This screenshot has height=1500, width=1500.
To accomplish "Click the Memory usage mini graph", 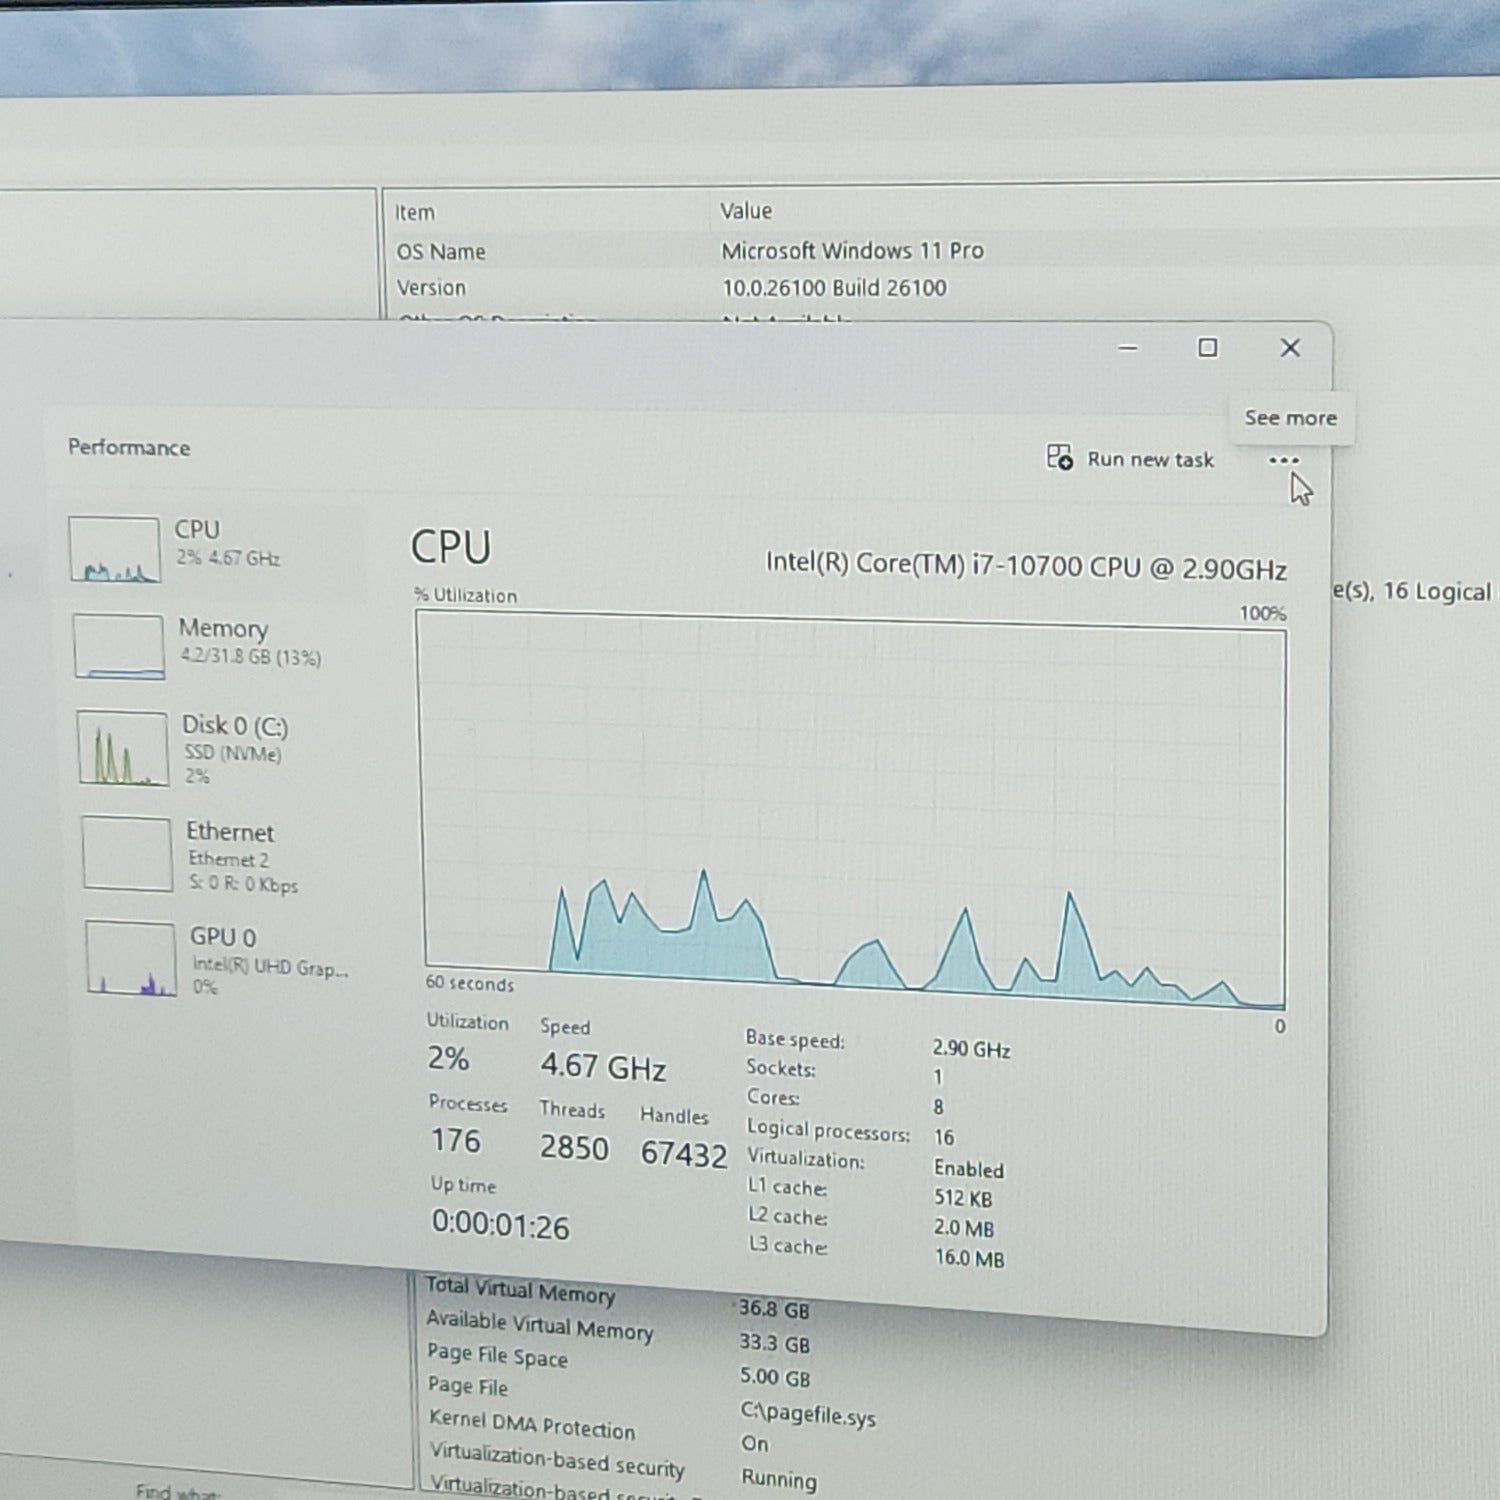I will [118, 646].
